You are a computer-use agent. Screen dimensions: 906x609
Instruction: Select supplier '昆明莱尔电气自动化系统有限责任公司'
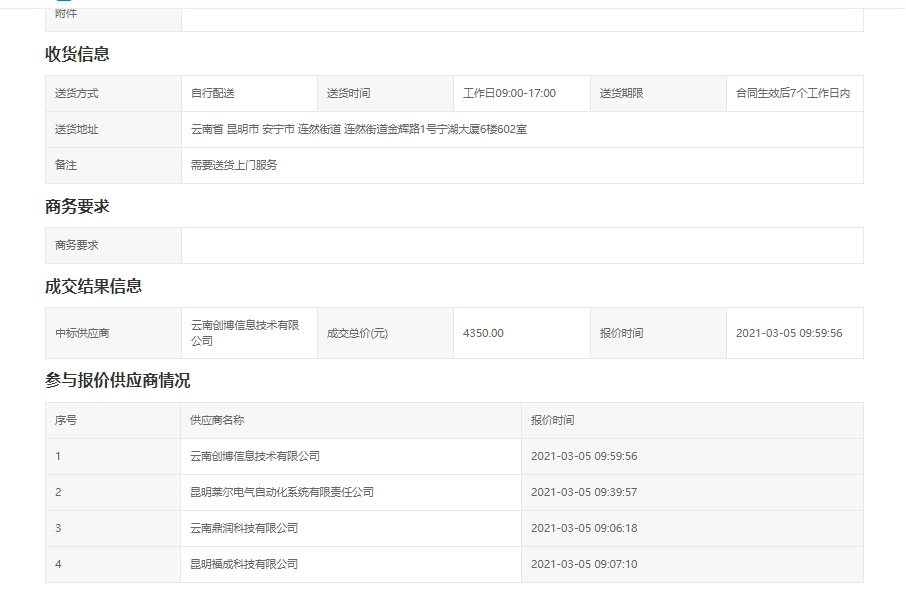coord(282,492)
